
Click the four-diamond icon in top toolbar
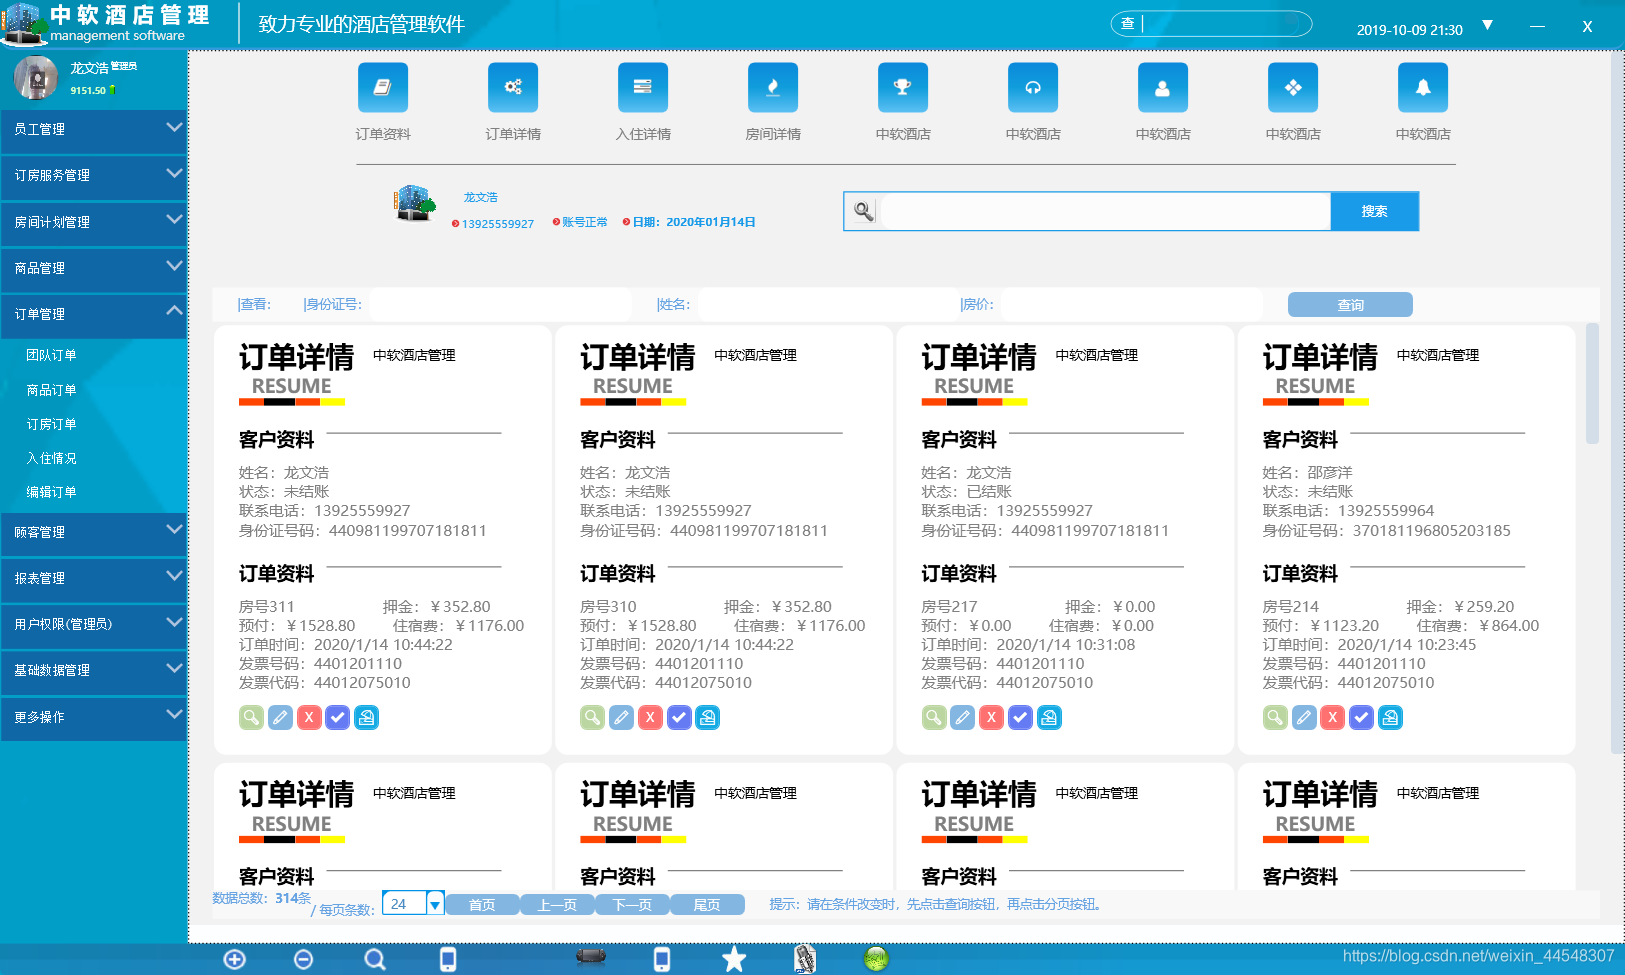pyautogui.click(x=1293, y=88)
